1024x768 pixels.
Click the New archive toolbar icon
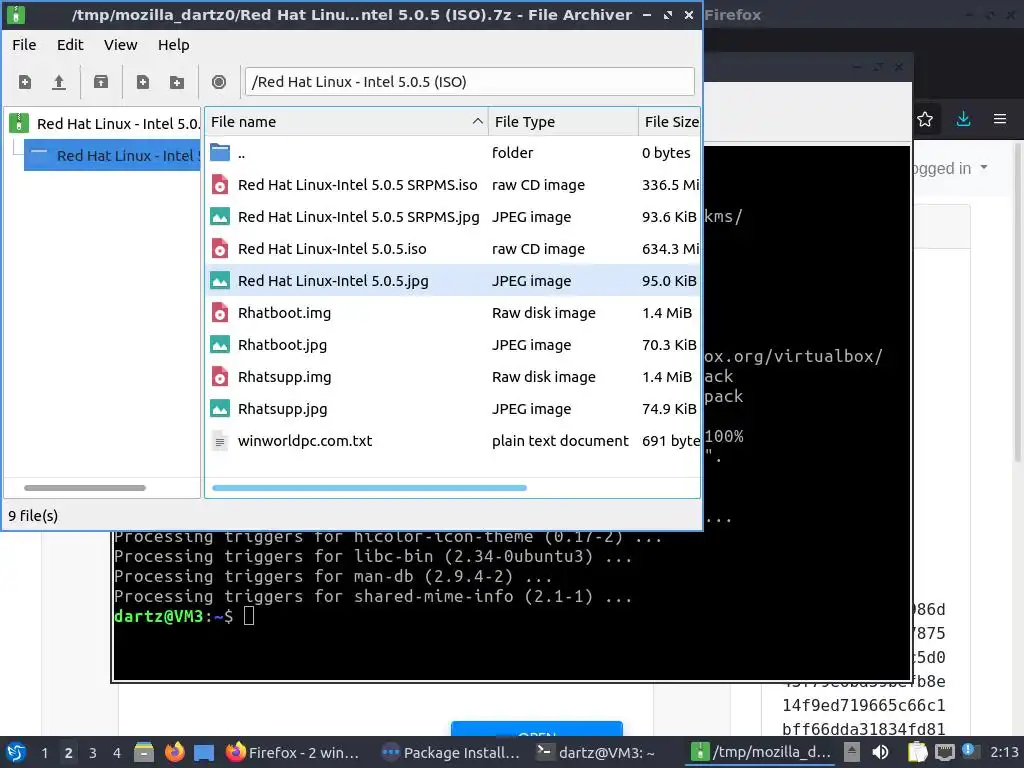[25, 82]
